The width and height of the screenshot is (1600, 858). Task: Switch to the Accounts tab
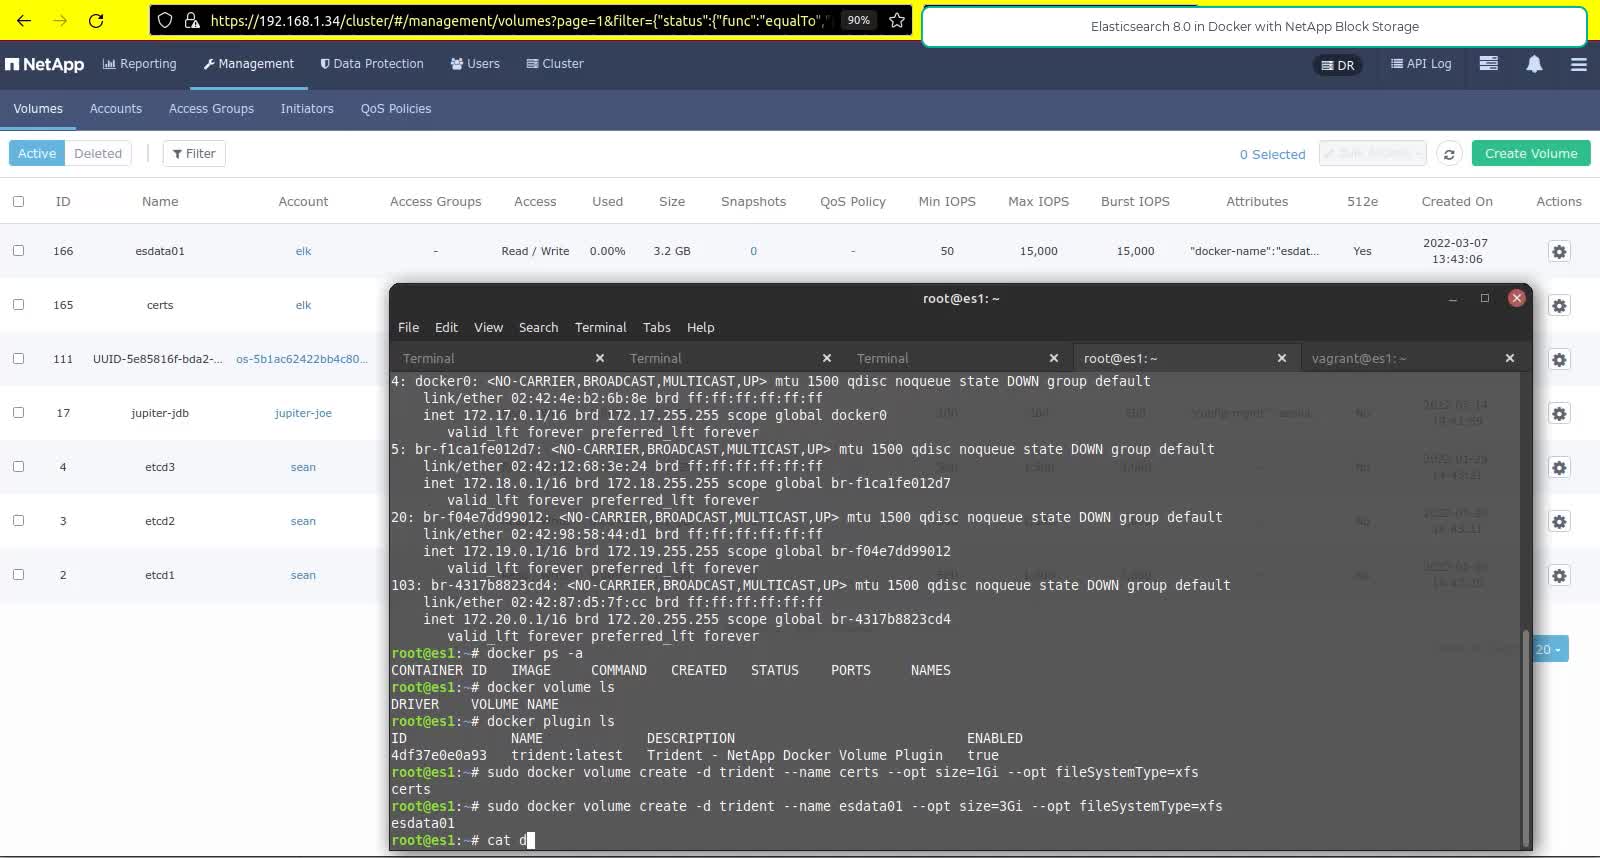pos(116,109)
